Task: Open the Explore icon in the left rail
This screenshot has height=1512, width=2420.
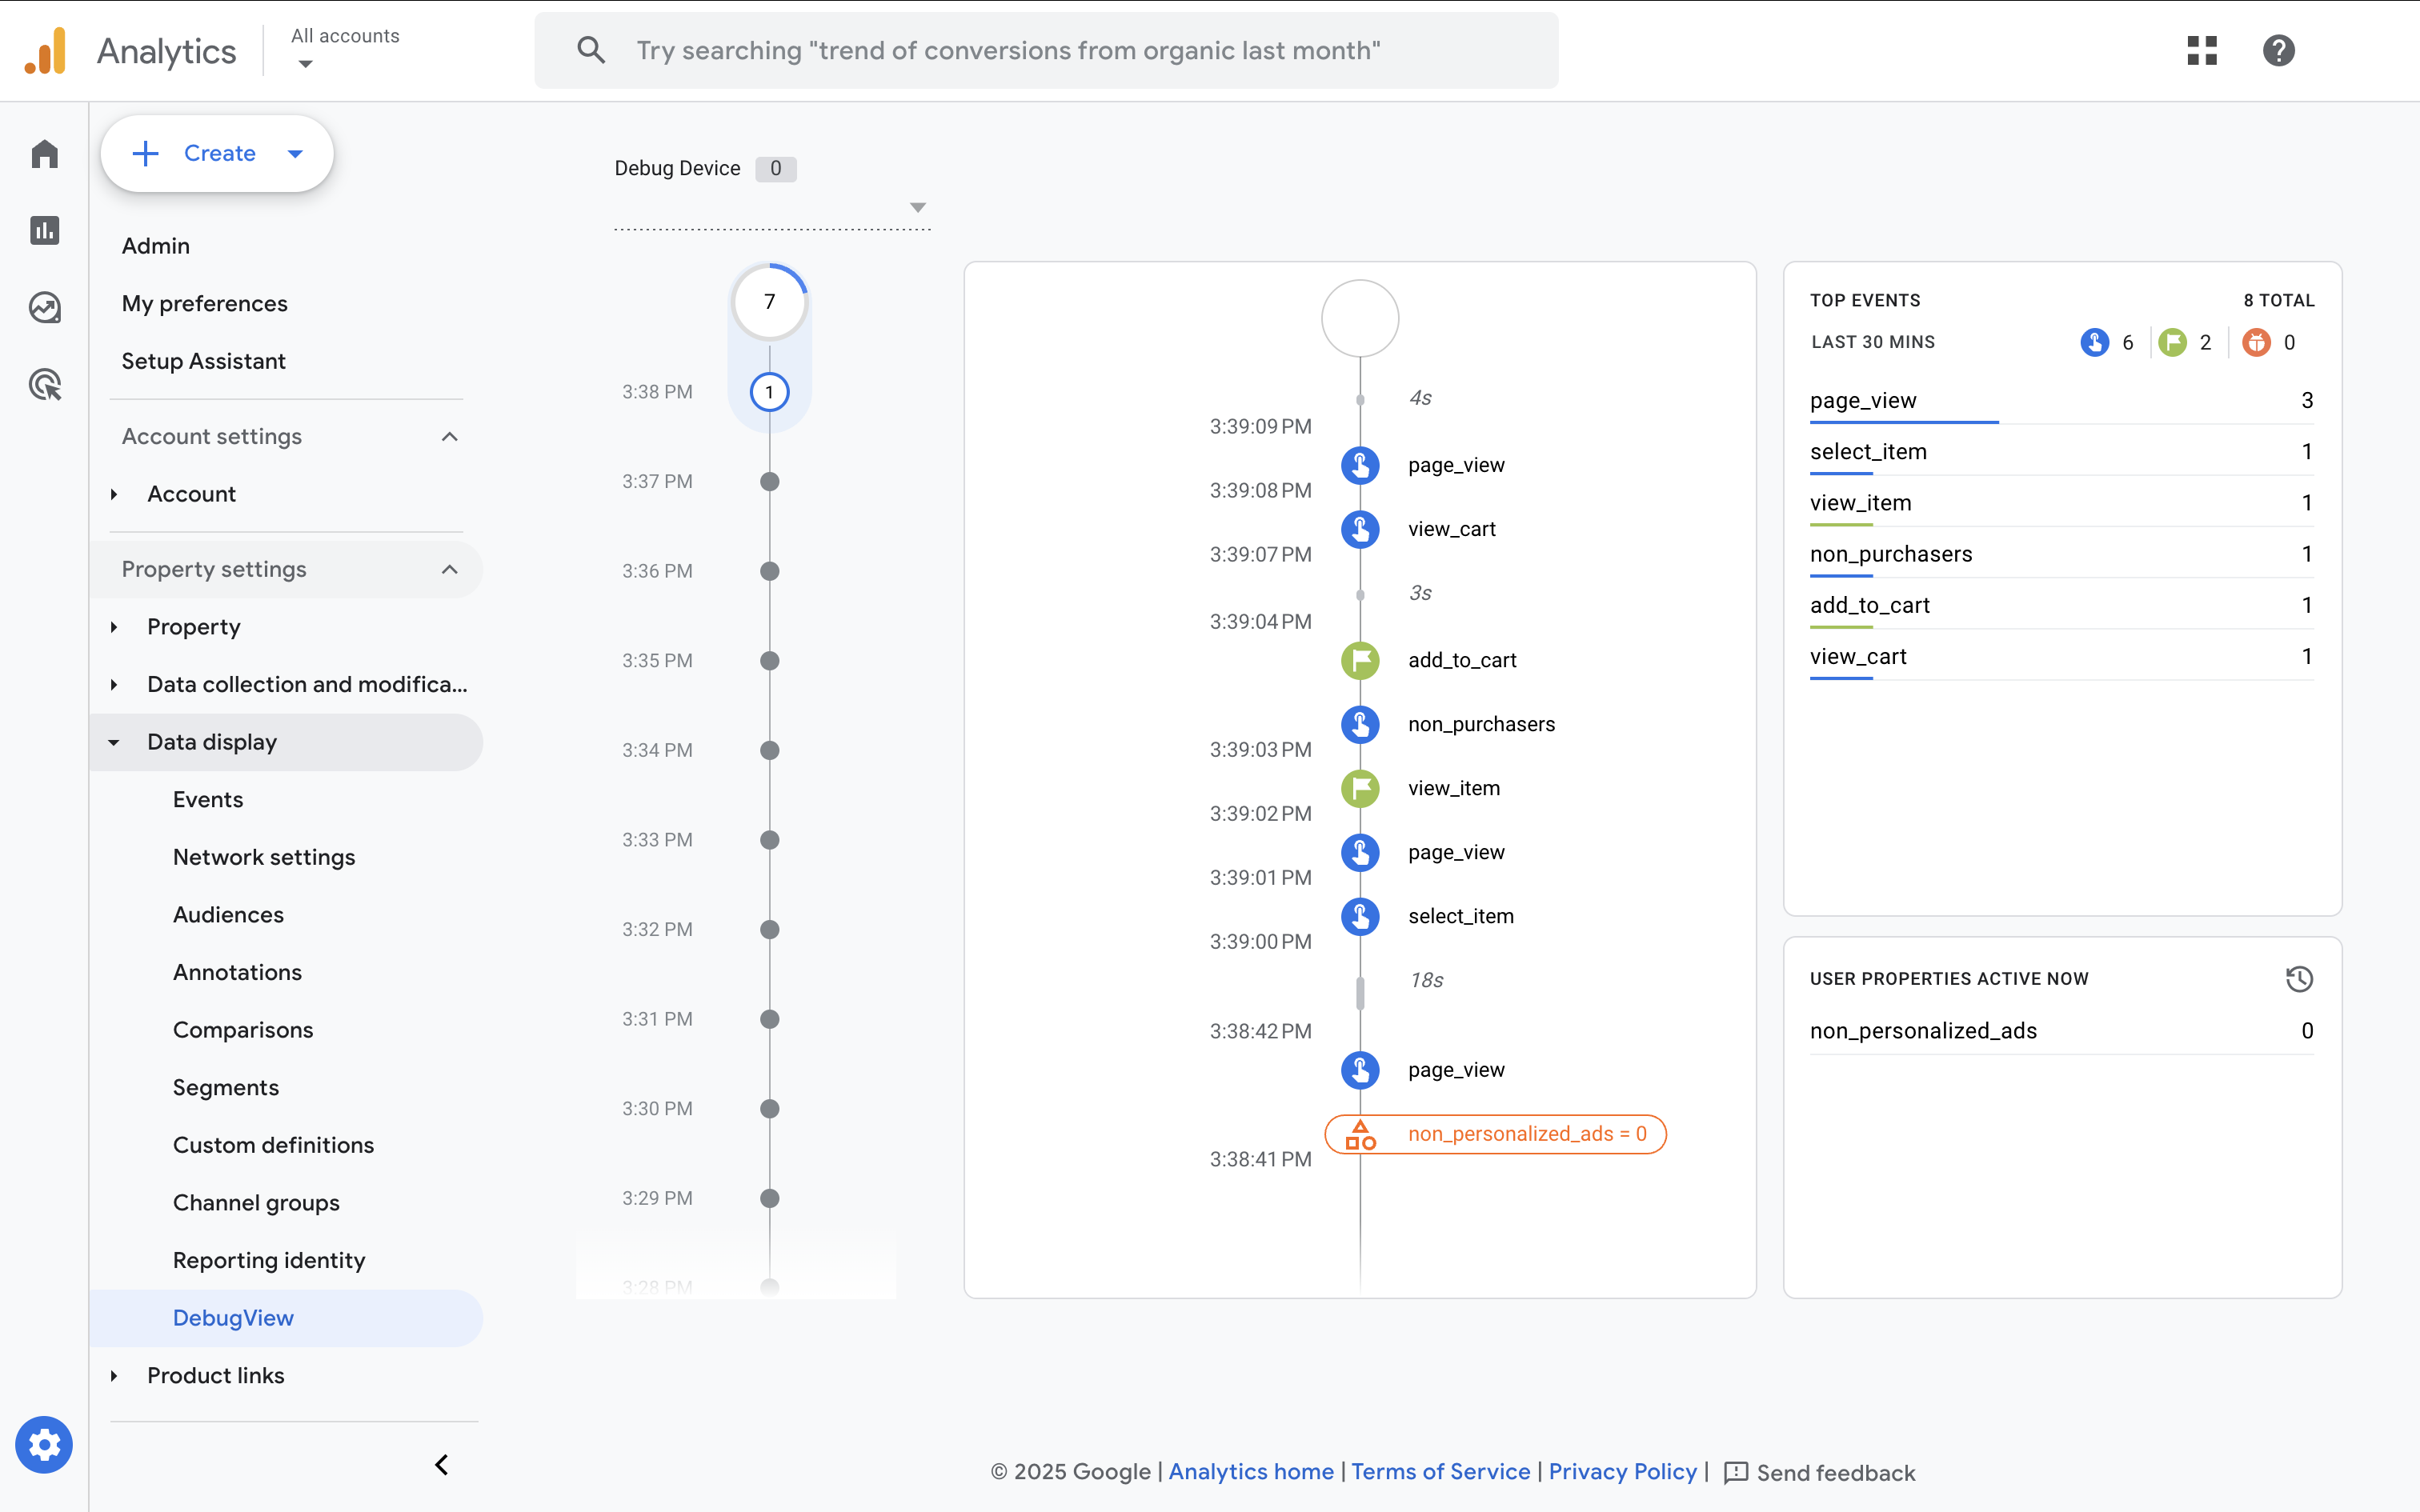Action: pos(44,307)
